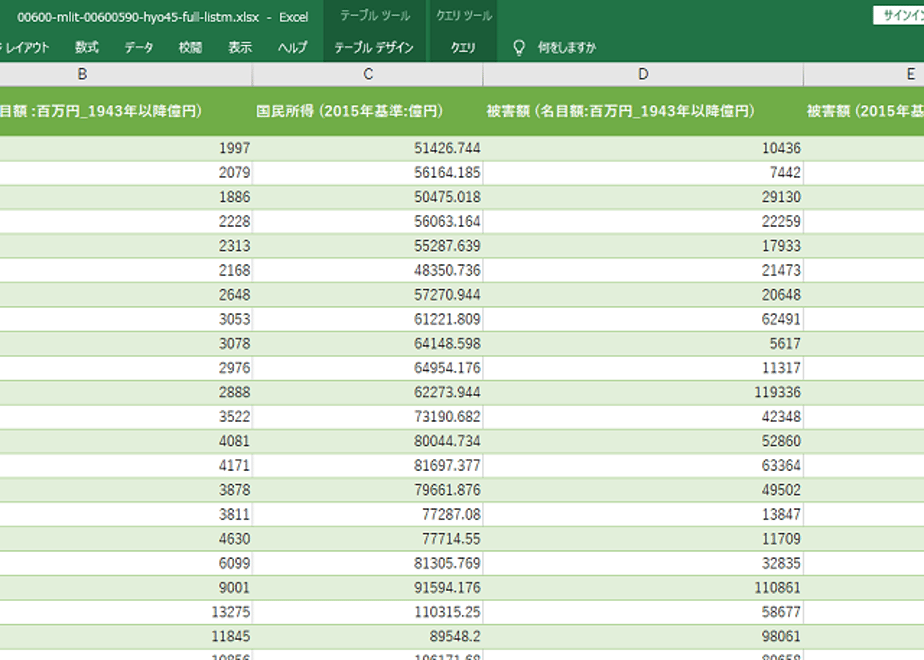Select cell with value 91594.176

point(368,588)
